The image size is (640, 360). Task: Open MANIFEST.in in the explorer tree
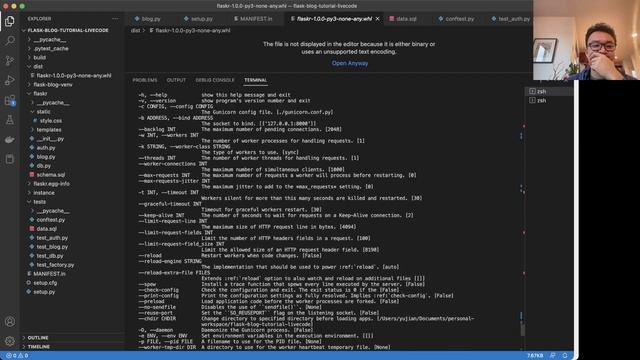(x=49, y=274)
